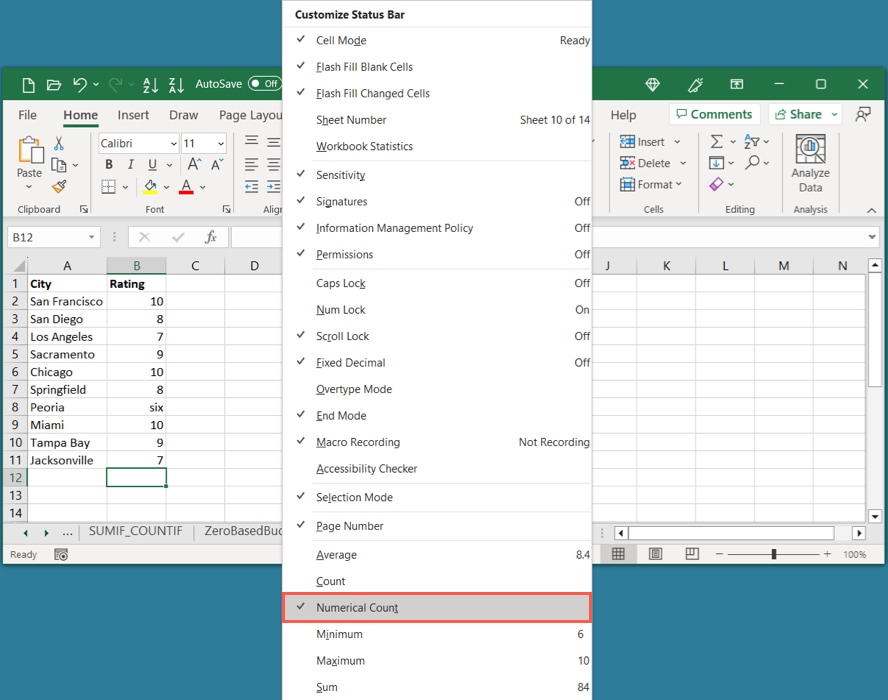Open the Comments panel
Viewport: 888px width, 700px height.
(715, 113)
